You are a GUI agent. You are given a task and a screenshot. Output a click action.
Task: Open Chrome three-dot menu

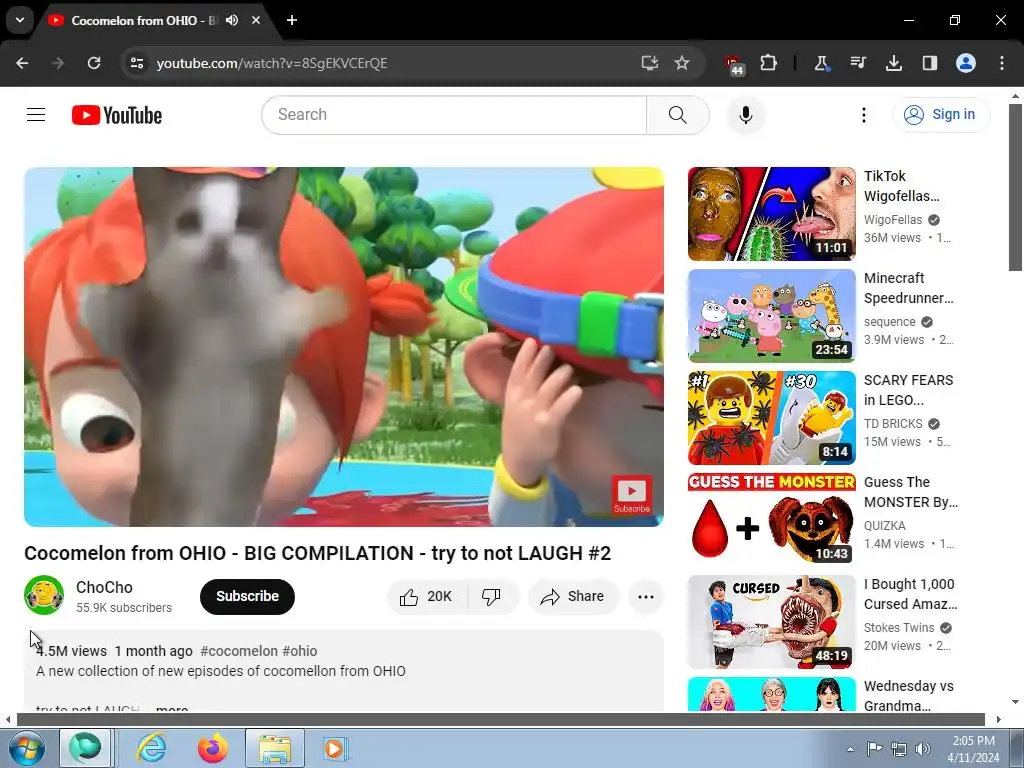click(1001, 63)
